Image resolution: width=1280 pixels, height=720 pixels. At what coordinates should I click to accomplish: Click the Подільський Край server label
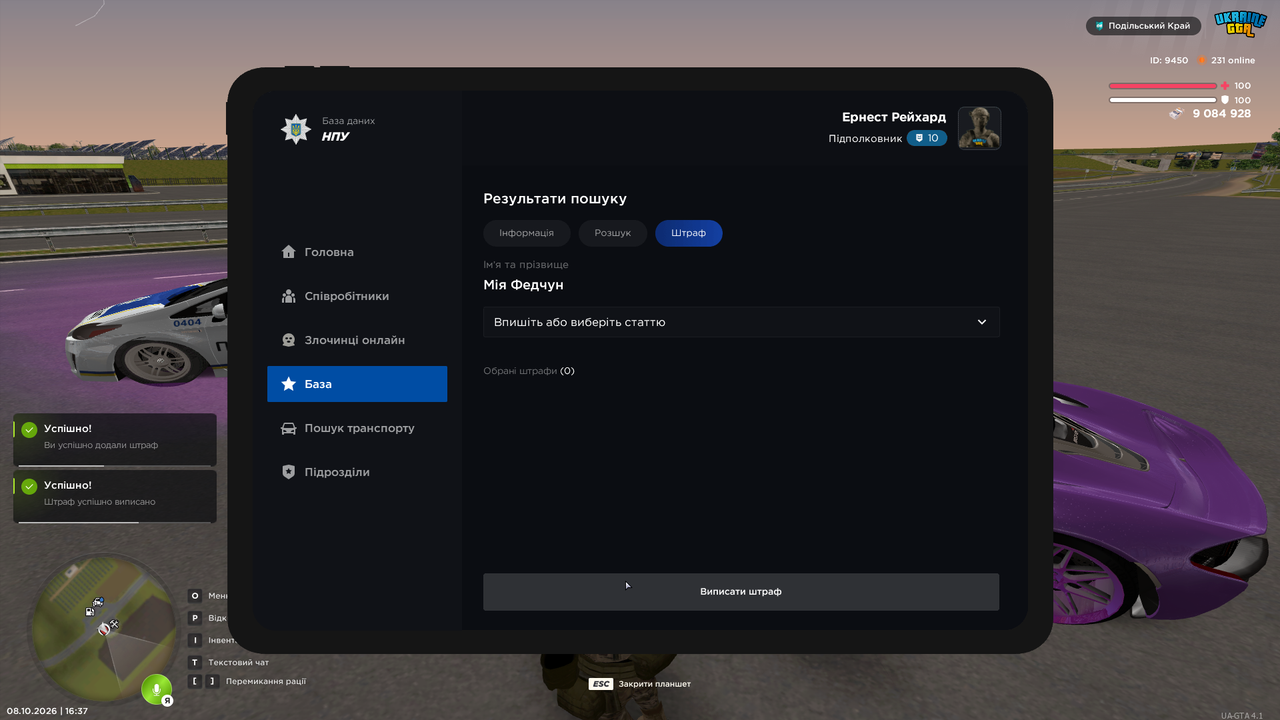(1144, 26)
